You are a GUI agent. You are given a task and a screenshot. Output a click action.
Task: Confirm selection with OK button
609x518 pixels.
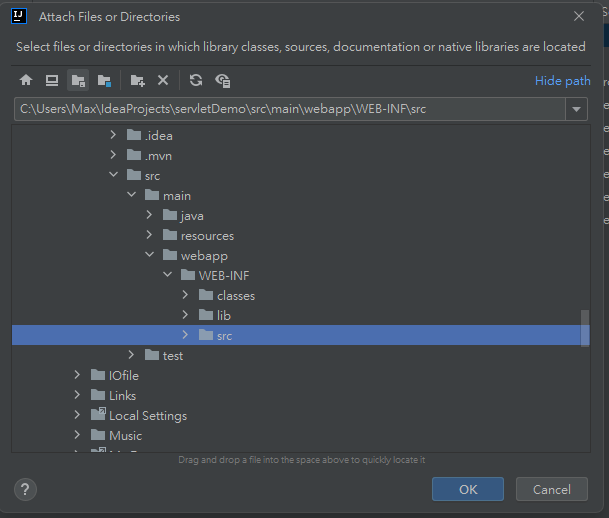[468, 489]
